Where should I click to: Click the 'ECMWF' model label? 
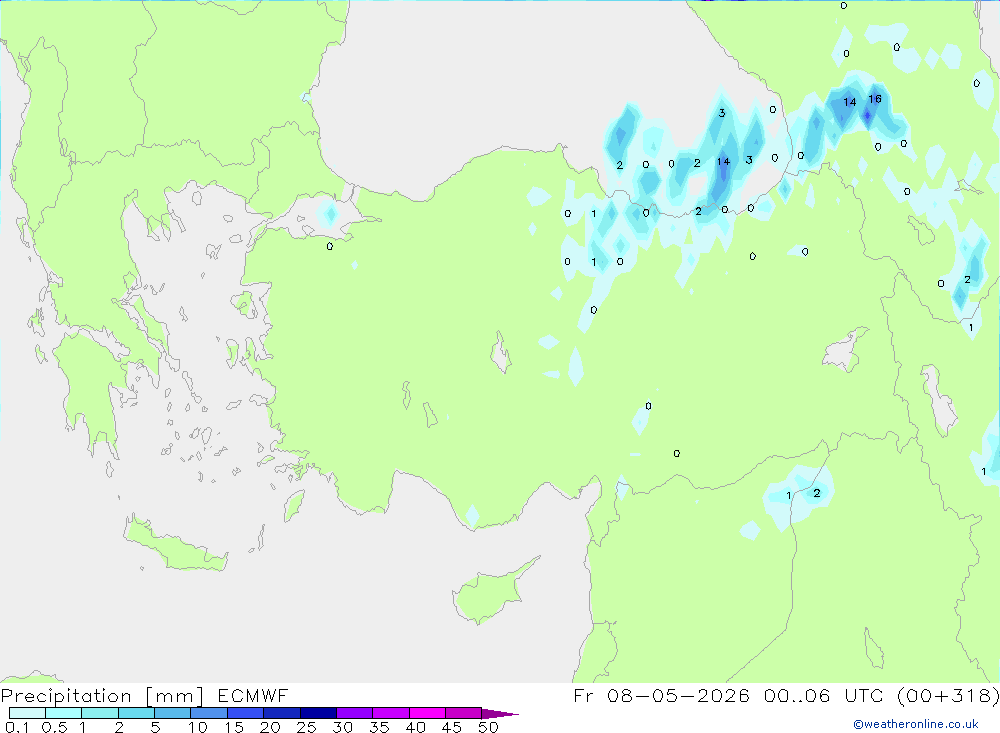[x=253, y=695]
